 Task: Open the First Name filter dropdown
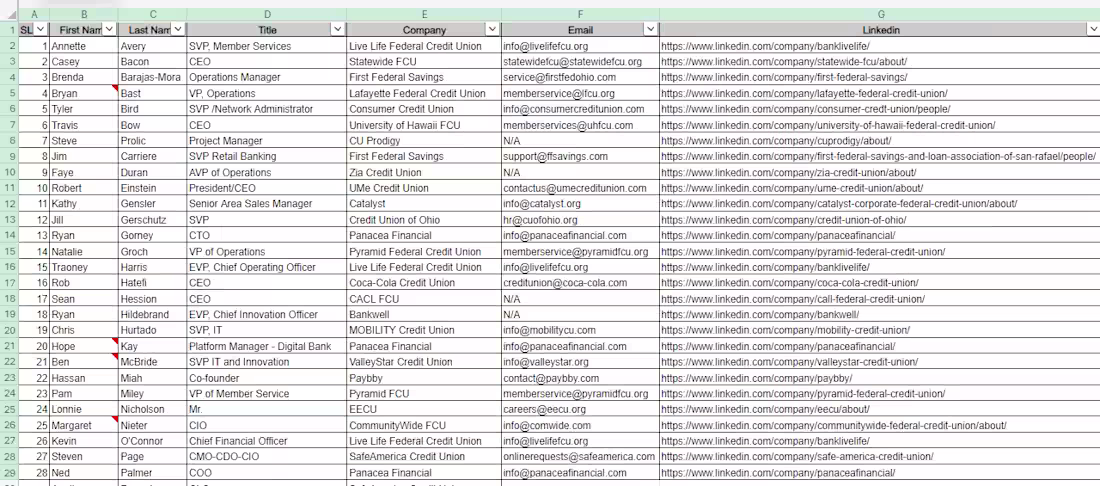[109, 29]
